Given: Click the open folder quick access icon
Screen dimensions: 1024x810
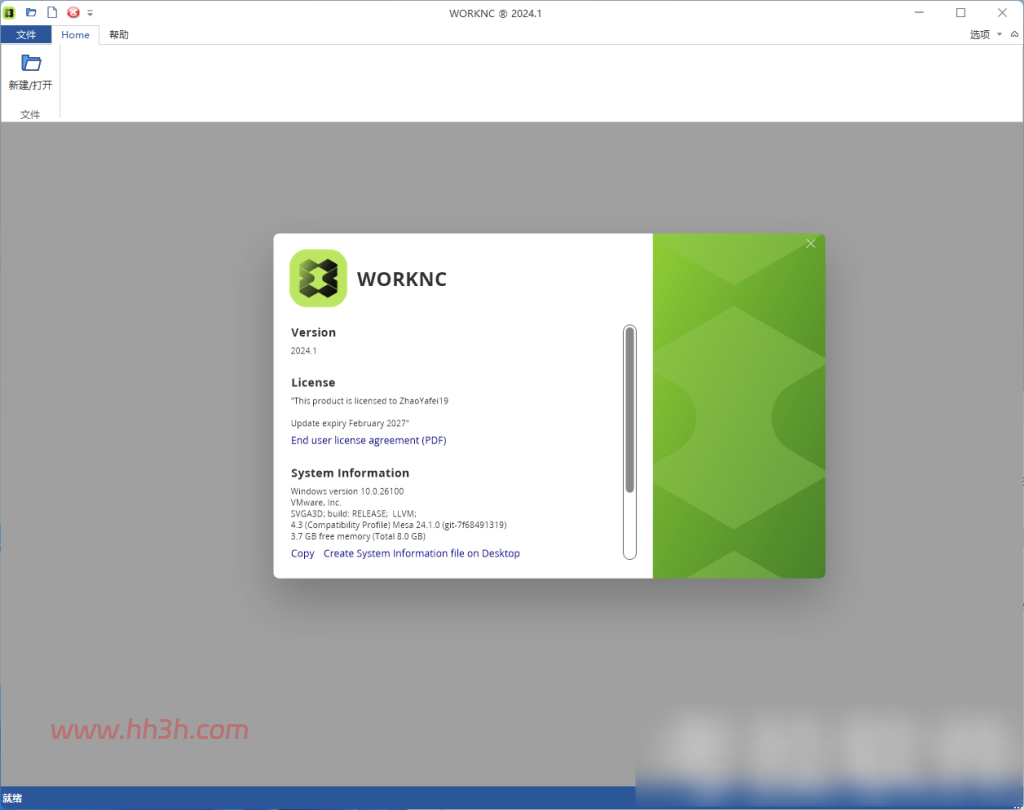Looking at the screenshot, I should pos(31,12).
